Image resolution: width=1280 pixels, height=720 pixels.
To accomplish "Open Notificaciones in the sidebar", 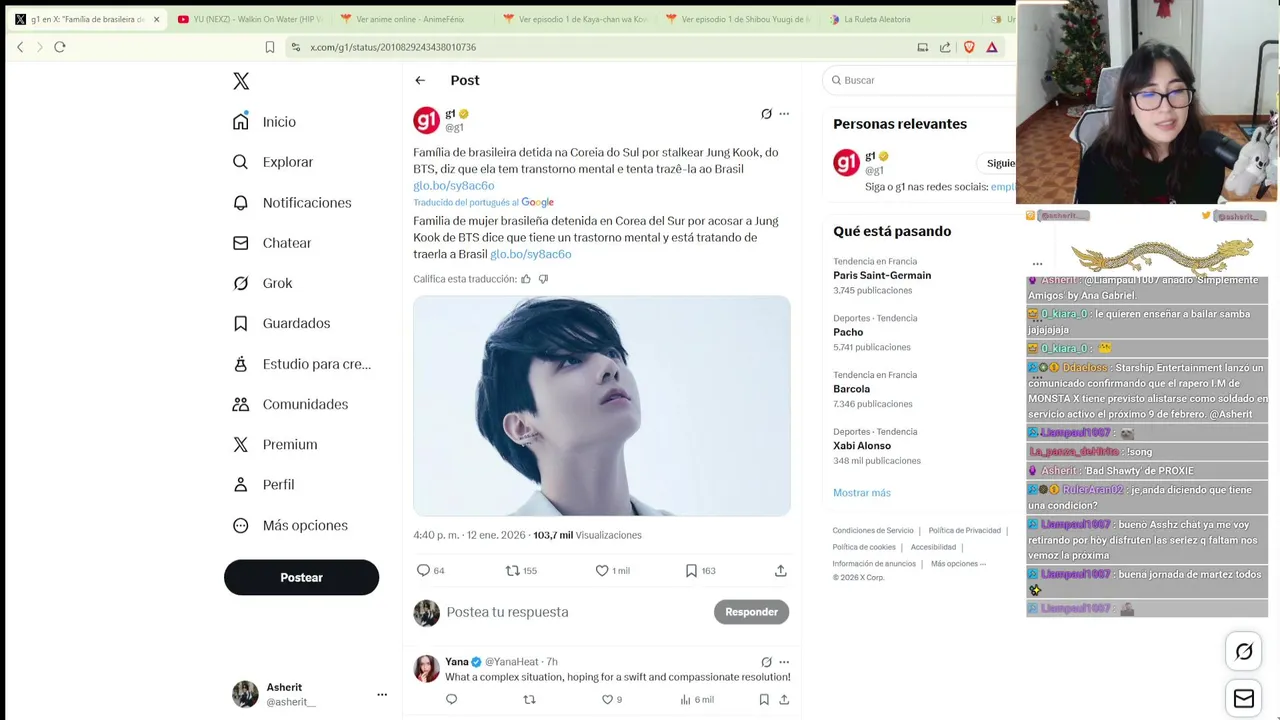I will click(x=292, y=203).
